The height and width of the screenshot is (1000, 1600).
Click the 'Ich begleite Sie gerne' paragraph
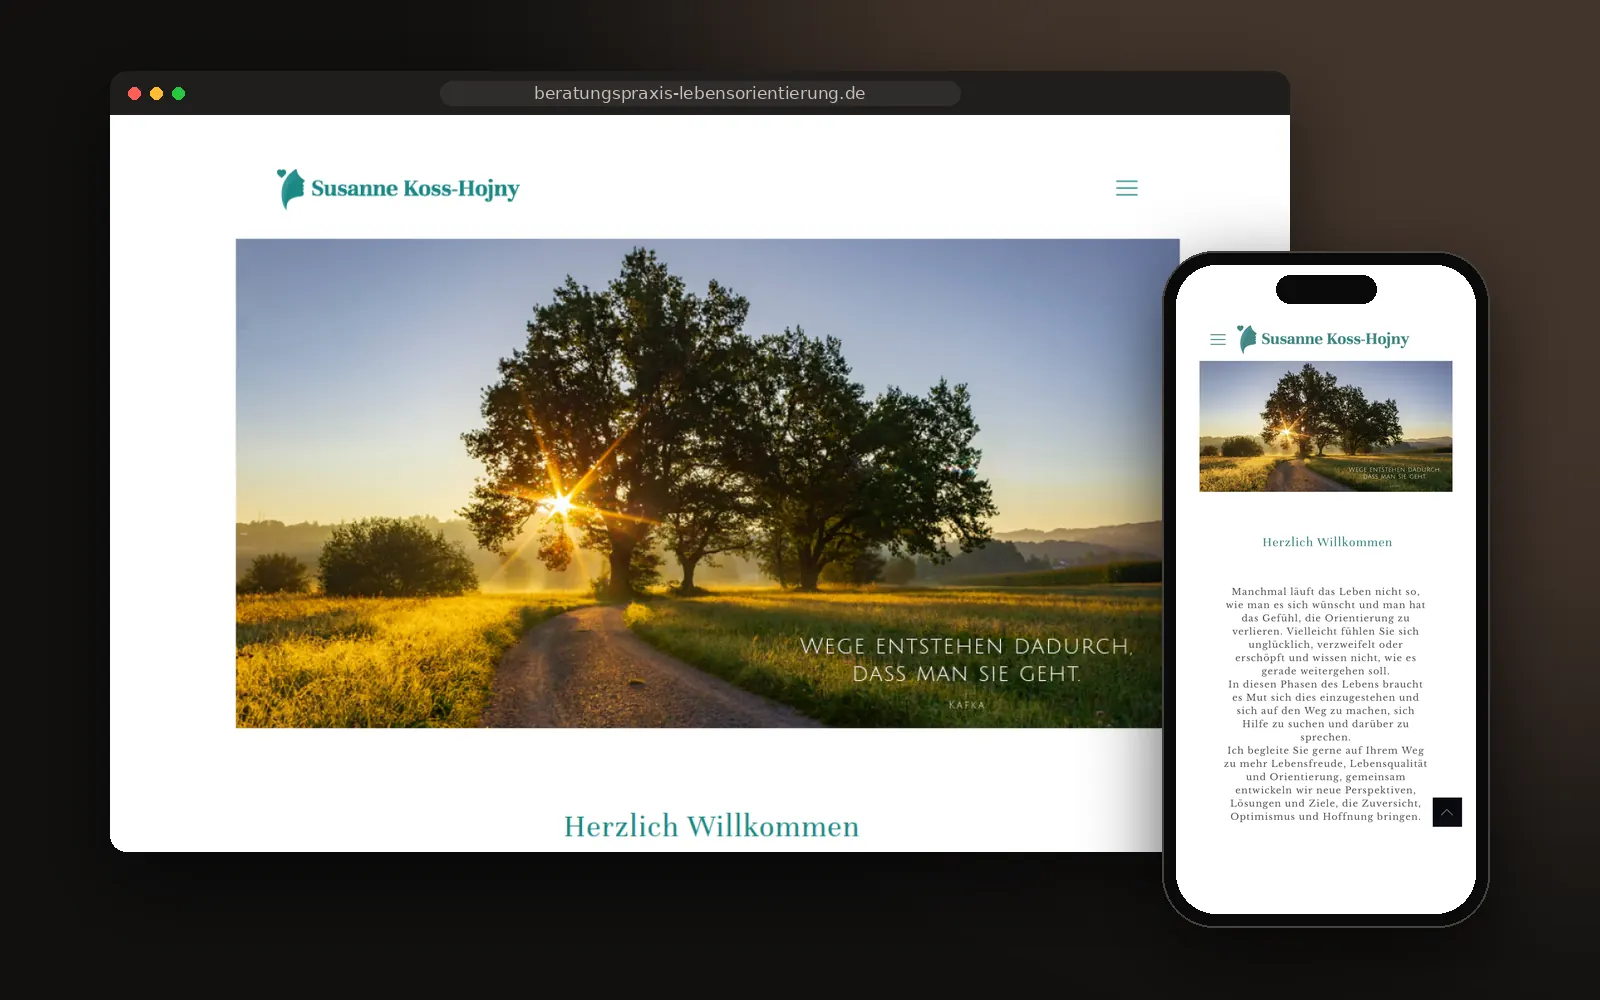(x=1326, y=783)
